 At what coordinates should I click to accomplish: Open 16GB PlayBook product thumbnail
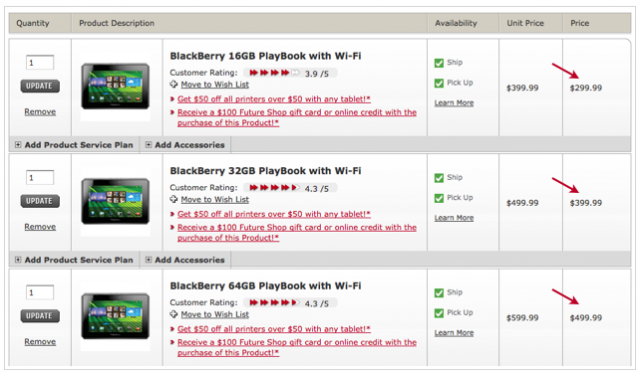[x=116, y=86]
